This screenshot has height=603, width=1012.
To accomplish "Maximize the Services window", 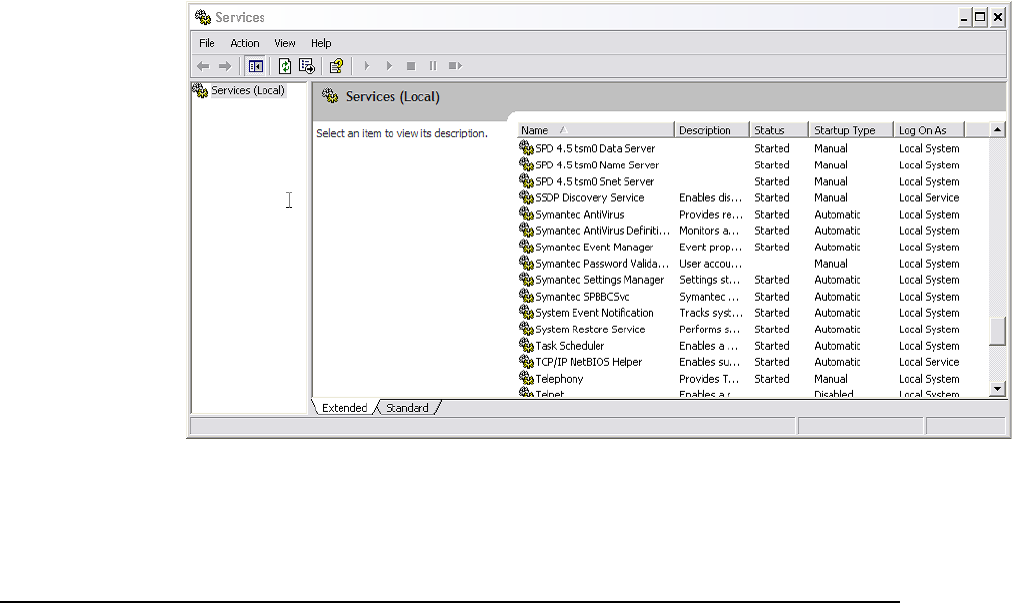I will point(980,17).
